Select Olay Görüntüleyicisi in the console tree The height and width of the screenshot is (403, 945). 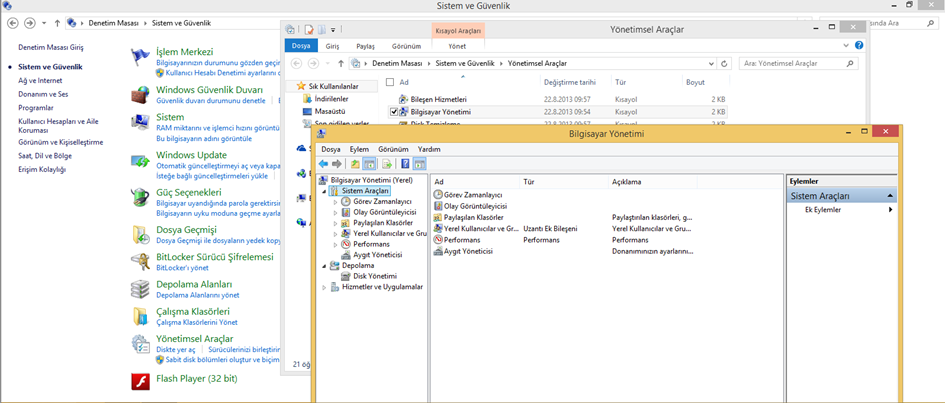378,213
